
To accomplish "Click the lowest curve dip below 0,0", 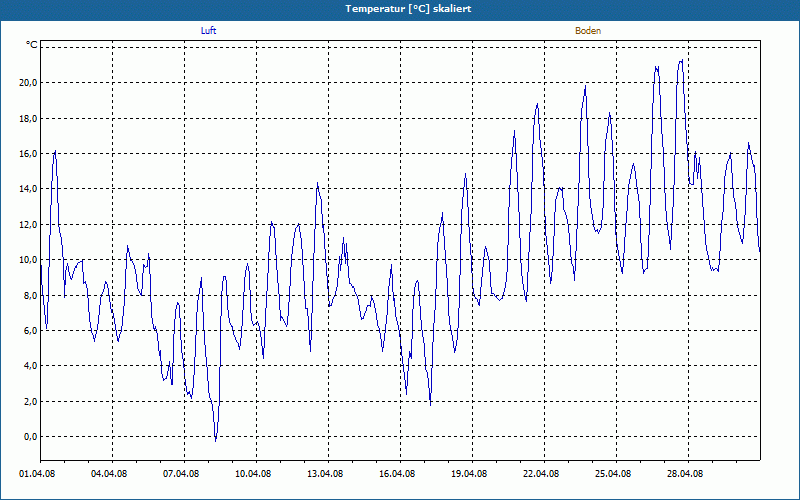I will pyautogui.click(x=215, y=439).
